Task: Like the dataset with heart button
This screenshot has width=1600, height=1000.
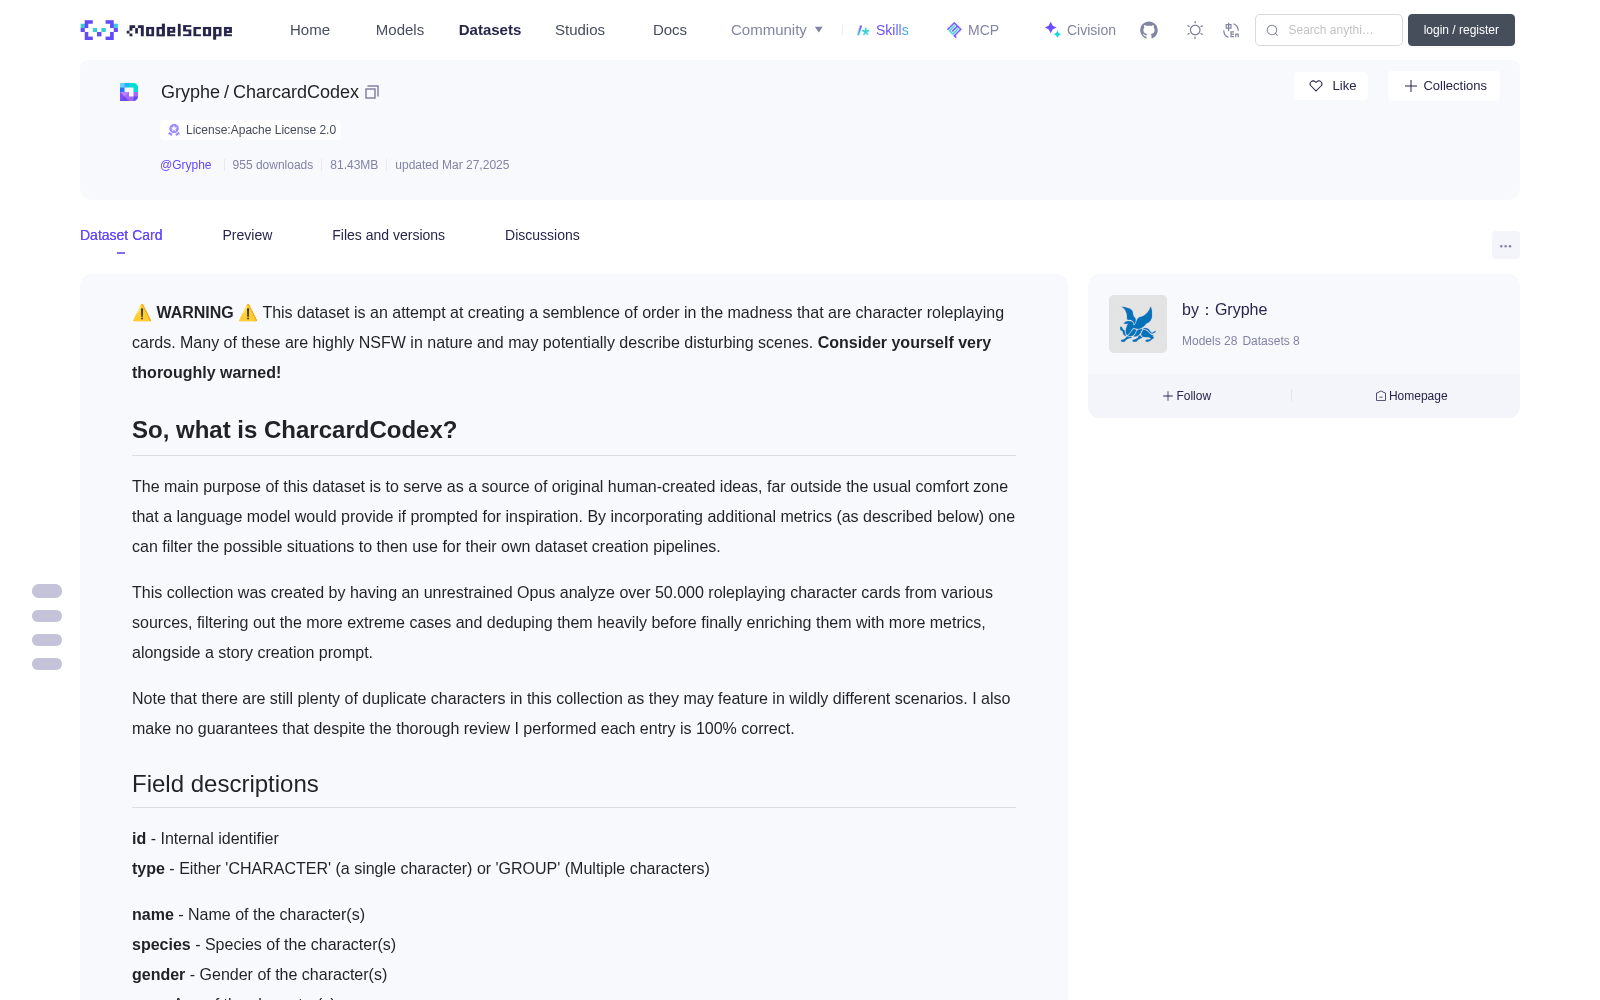Action: click(1331, 86)
